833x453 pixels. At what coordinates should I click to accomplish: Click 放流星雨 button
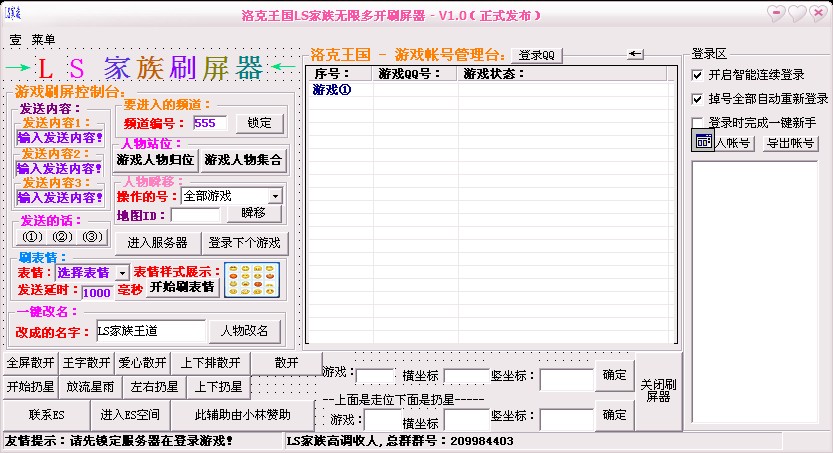pyautogui.click(x=90, y=387)
